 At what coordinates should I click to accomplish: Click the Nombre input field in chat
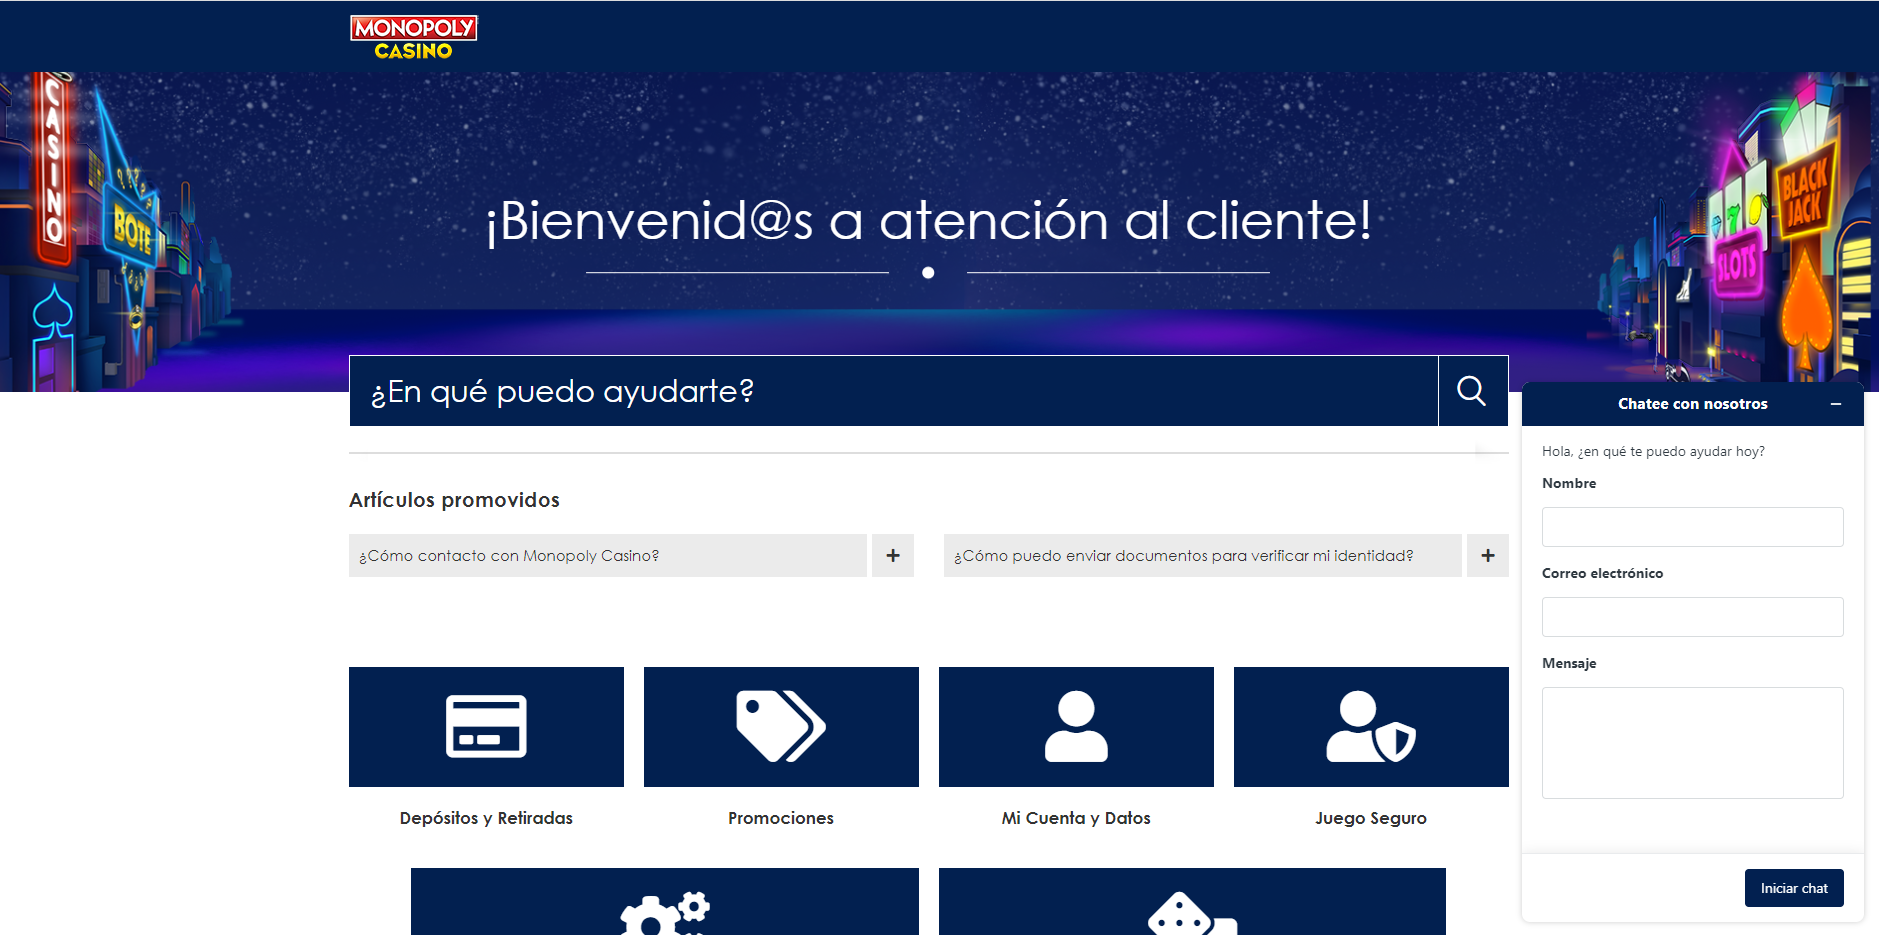tap(1692, 527)
